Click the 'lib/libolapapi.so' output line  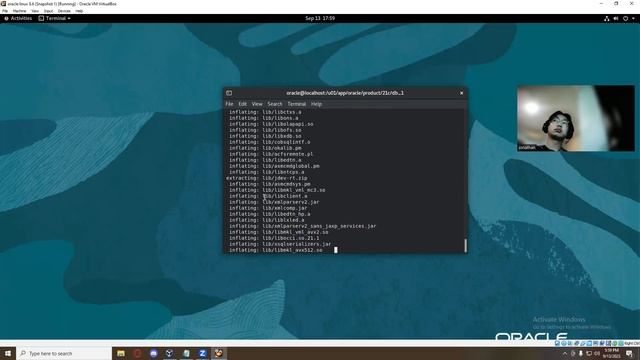tap(271, 124)
